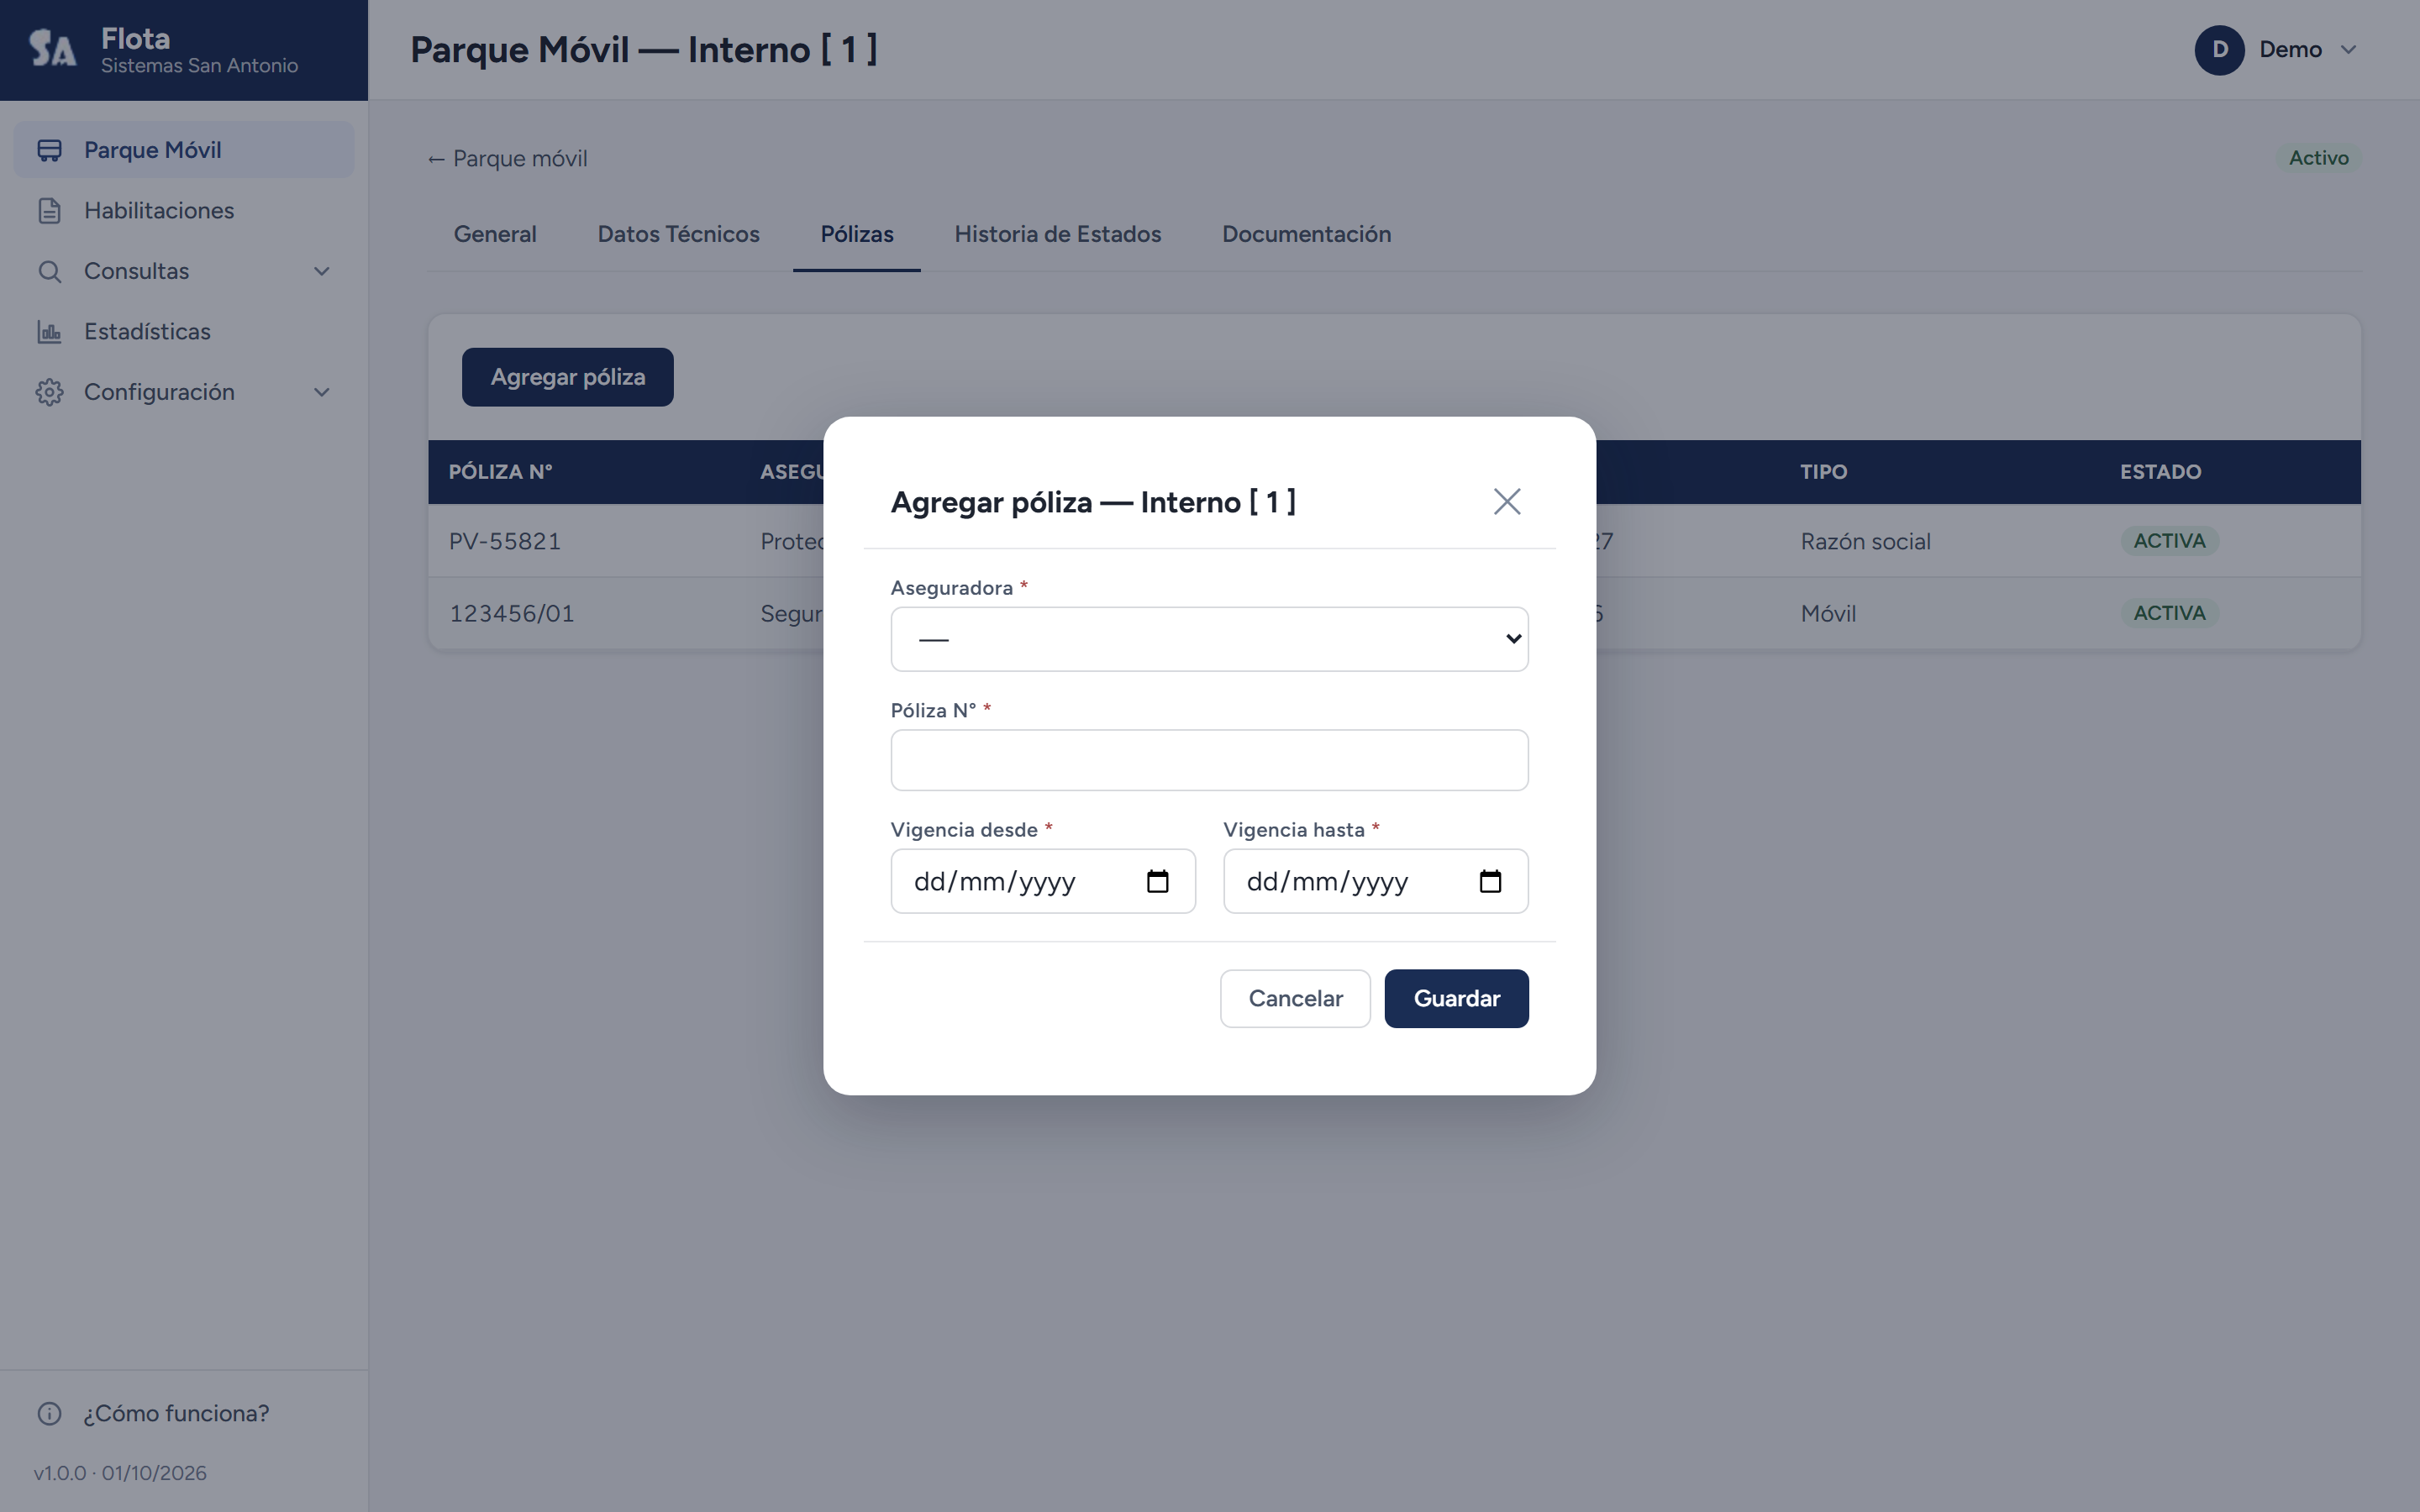Expand the Consultas submenu chevron
Image resolution: width=2420 pixels, height=1512 pixels.
[322, 271]
